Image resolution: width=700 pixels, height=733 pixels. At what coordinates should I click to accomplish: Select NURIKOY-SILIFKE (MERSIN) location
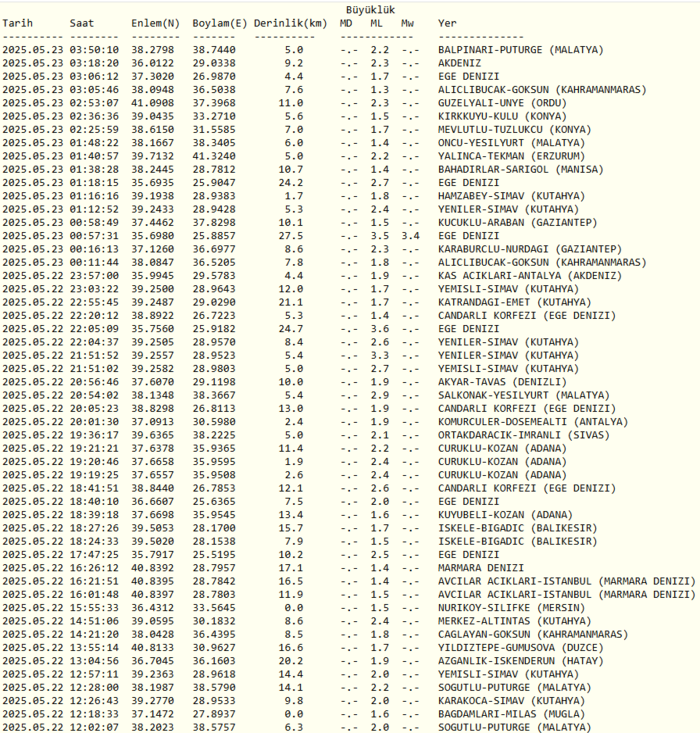[x=512, y=608]
